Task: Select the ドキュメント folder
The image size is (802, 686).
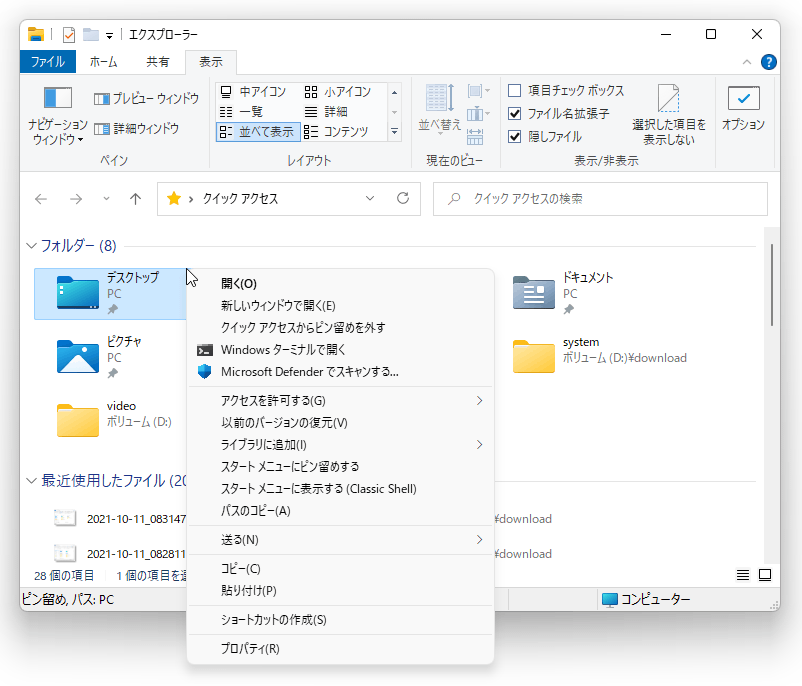Action: (564, 294)
